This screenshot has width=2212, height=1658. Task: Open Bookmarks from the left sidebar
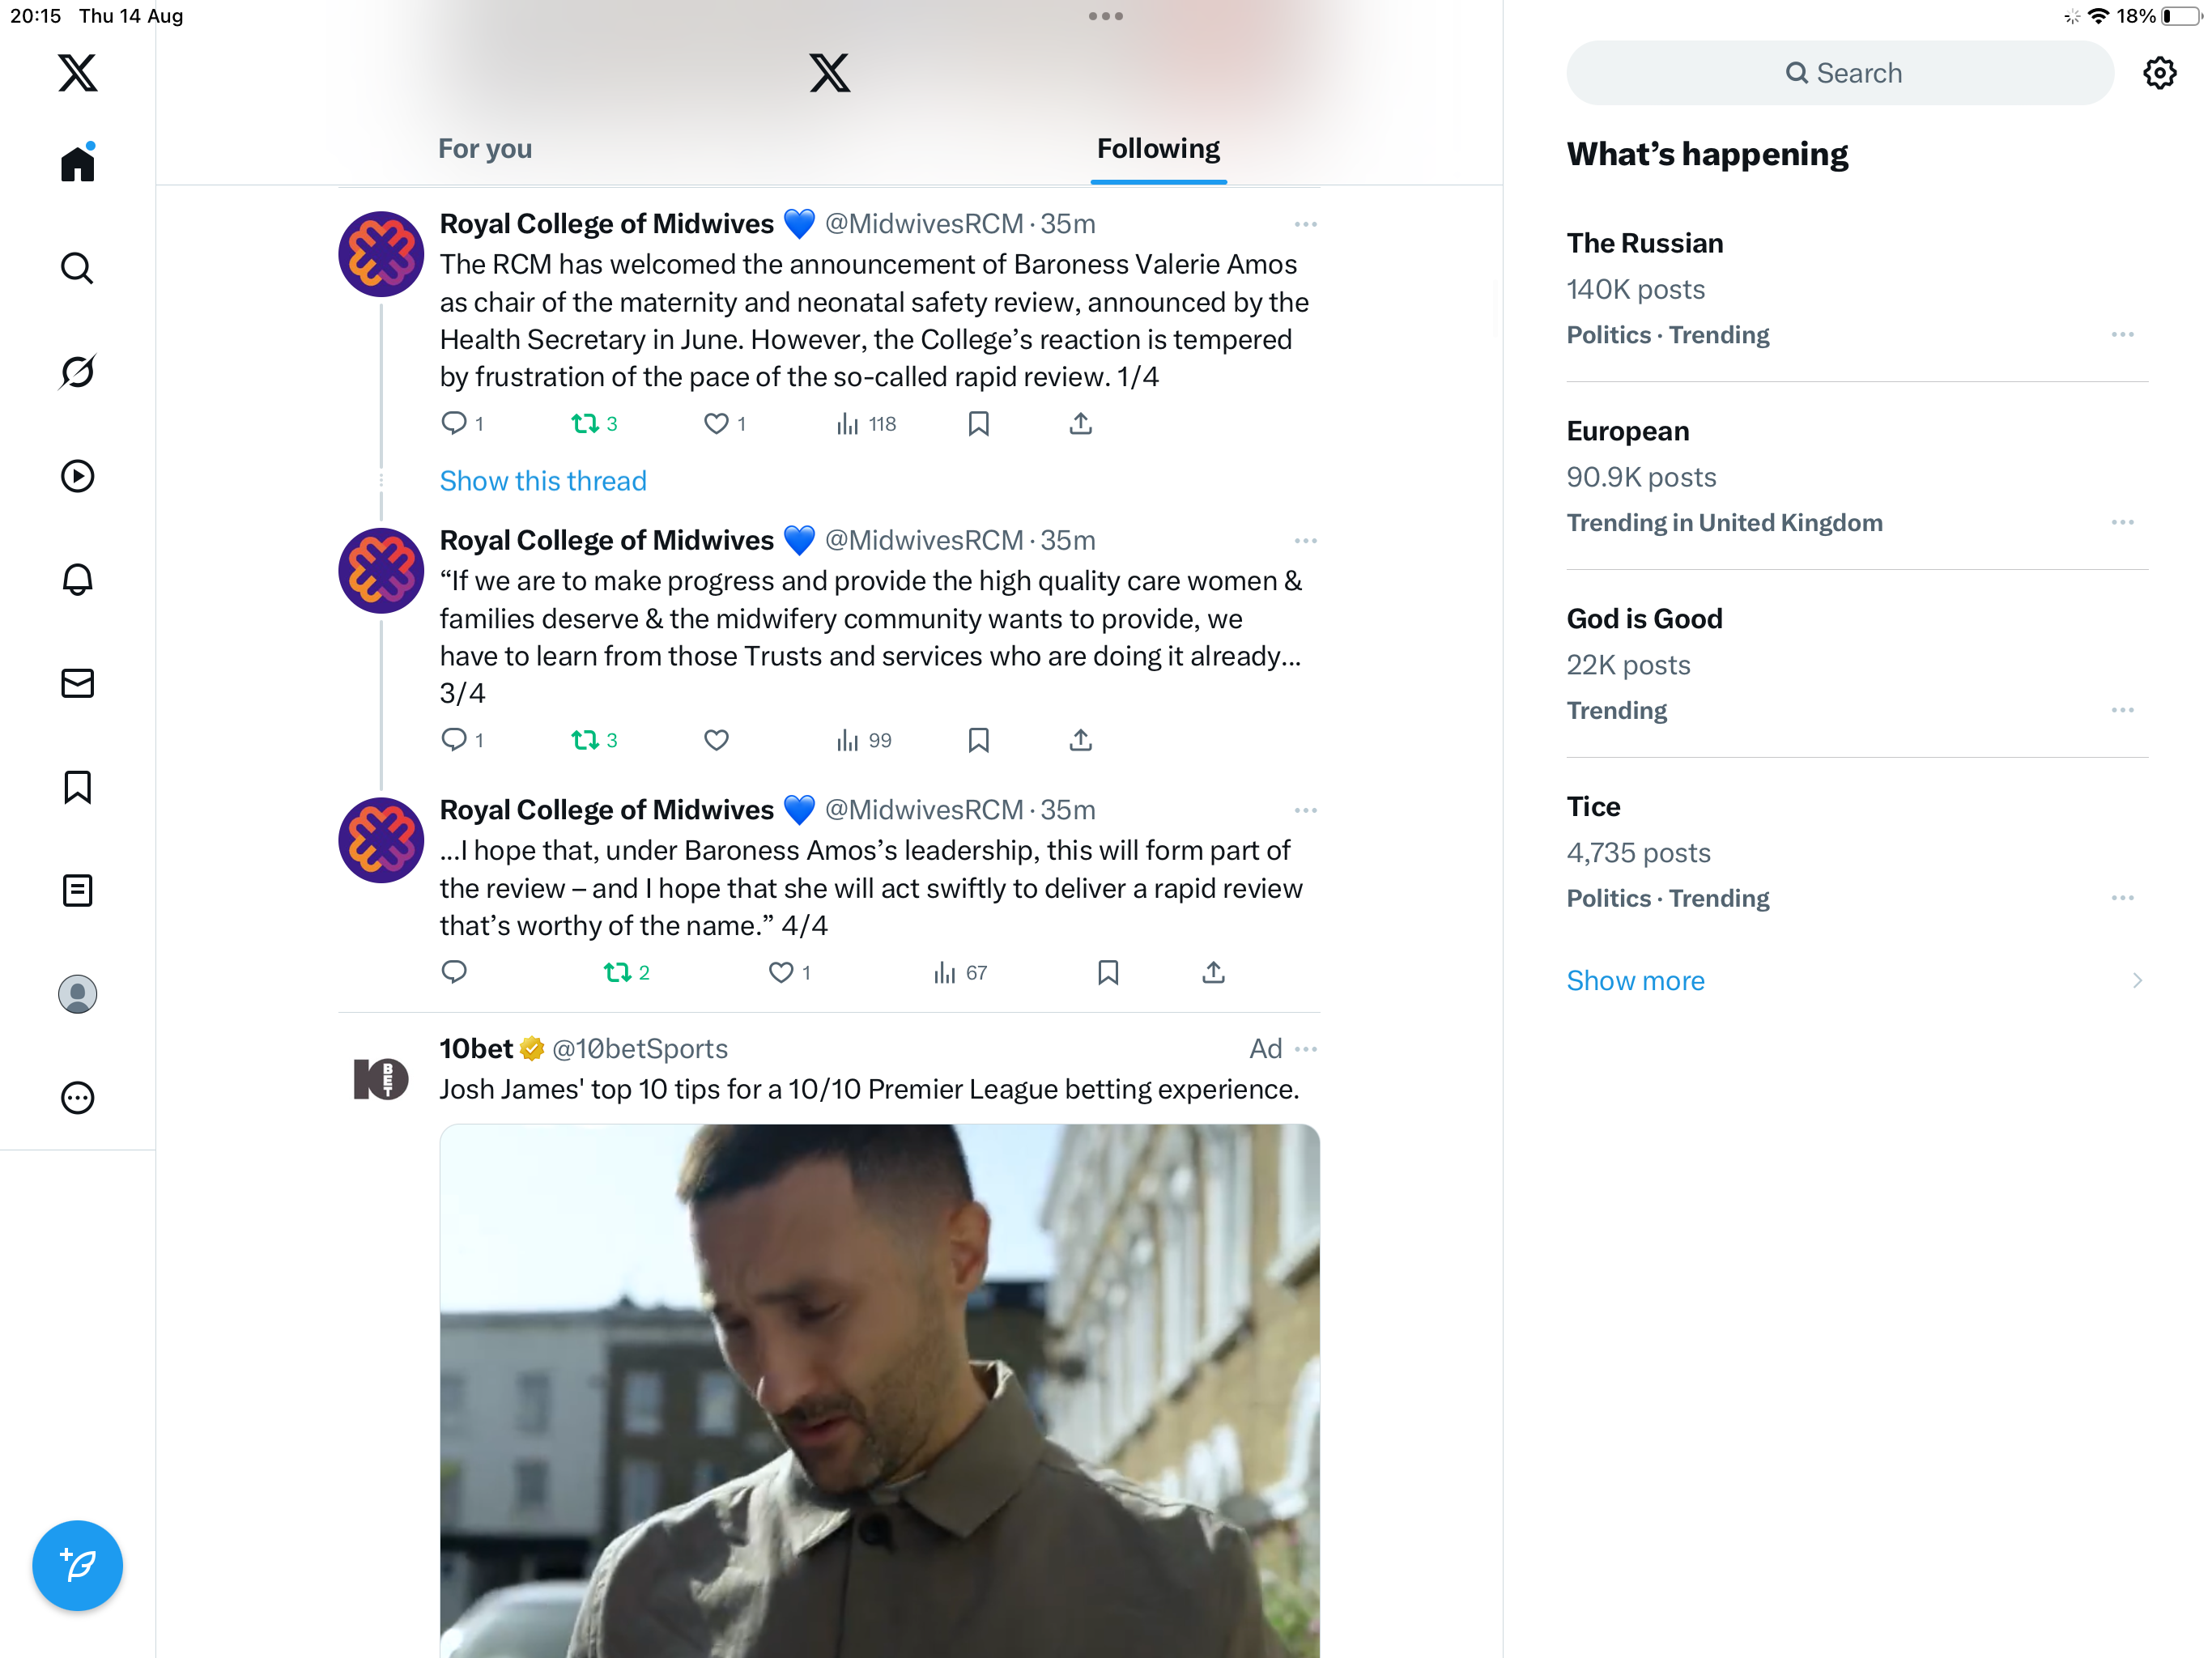coord(77,787)
